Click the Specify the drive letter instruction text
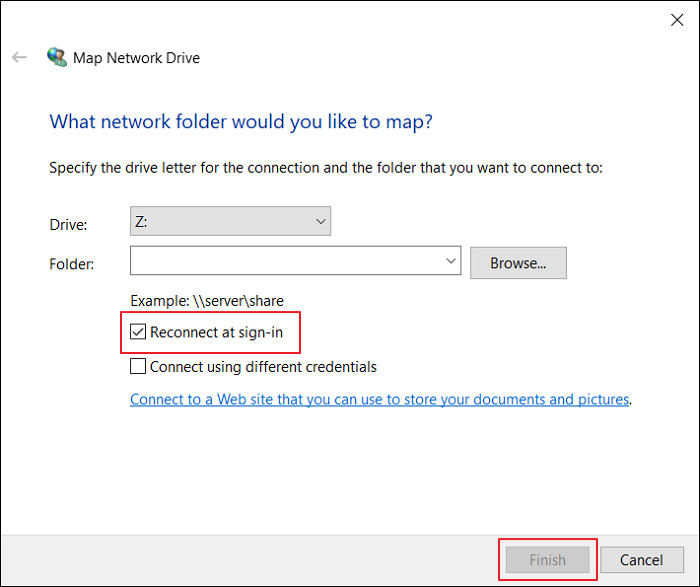This screenshot has width=700, height=587. click(x=326, y=168)
